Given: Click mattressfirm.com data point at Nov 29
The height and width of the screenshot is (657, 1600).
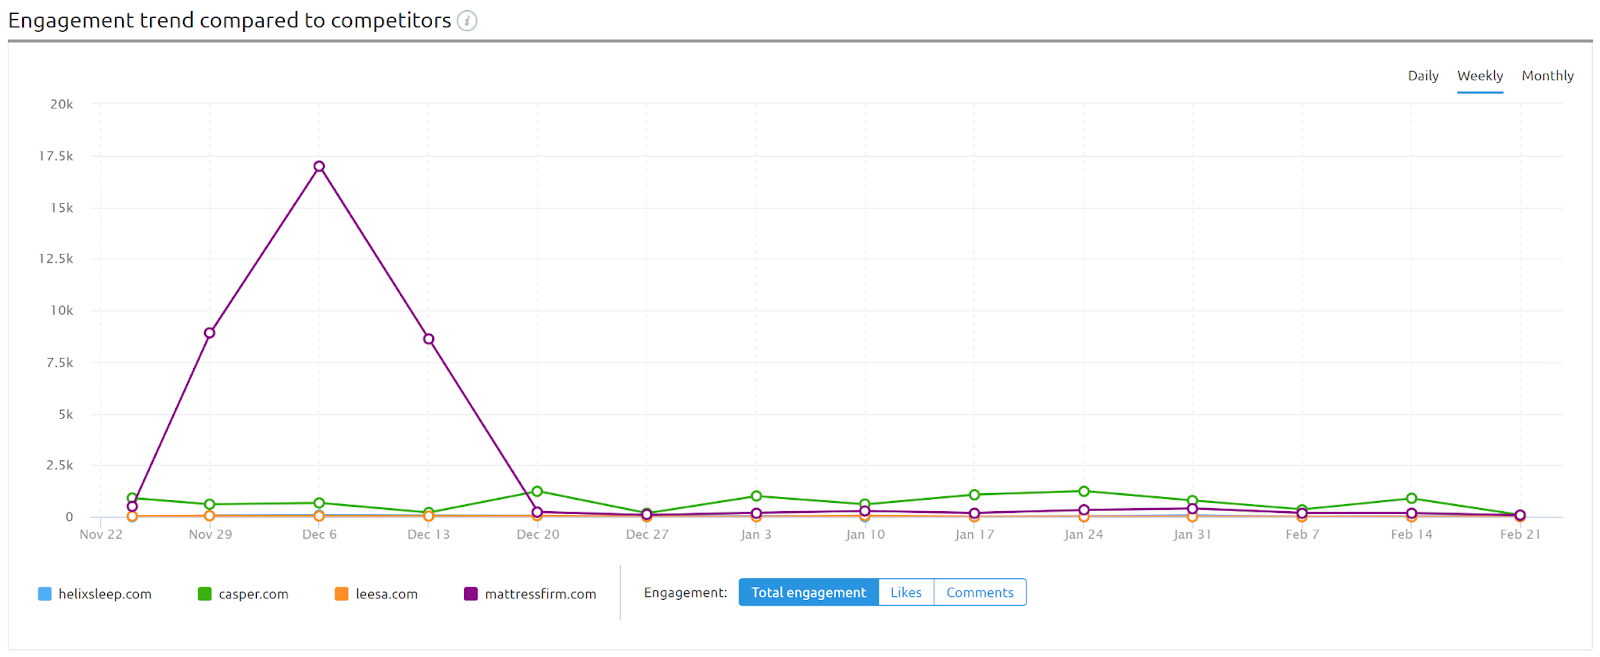Looking at the screenshot, I should (209, 332).
